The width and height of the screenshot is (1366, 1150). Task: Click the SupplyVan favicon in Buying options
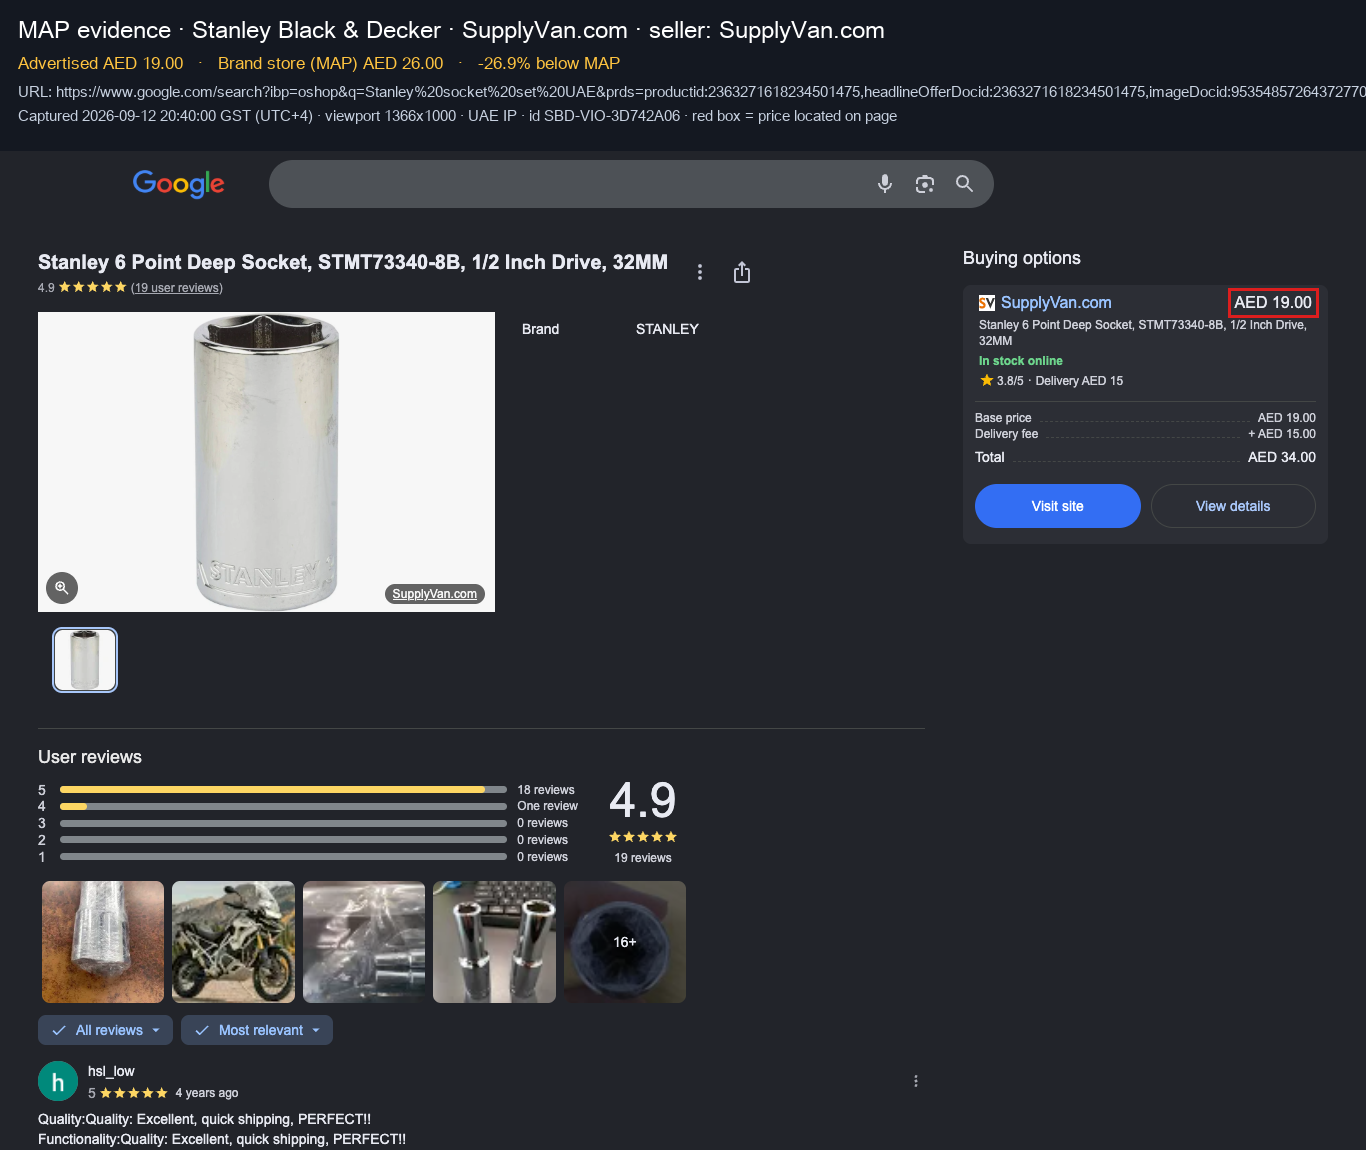987,303
